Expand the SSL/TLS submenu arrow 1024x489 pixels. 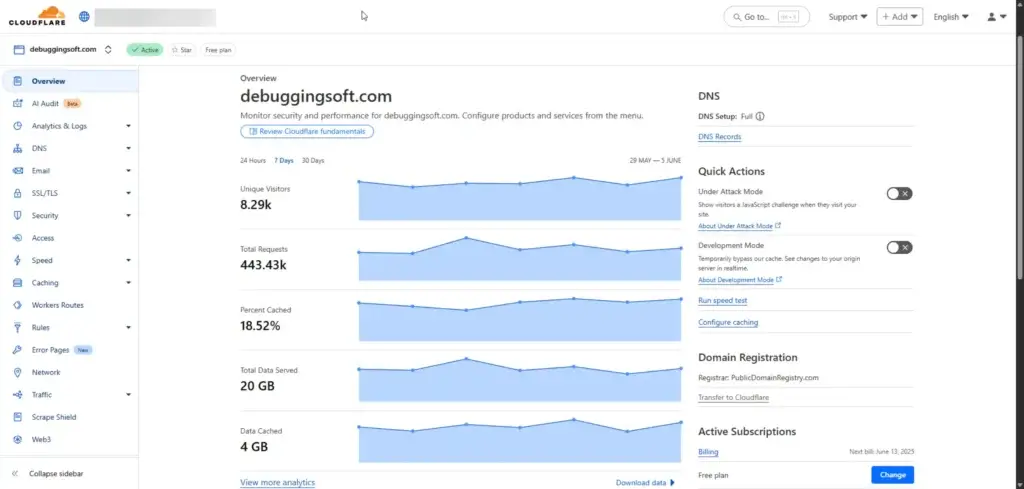129,193
